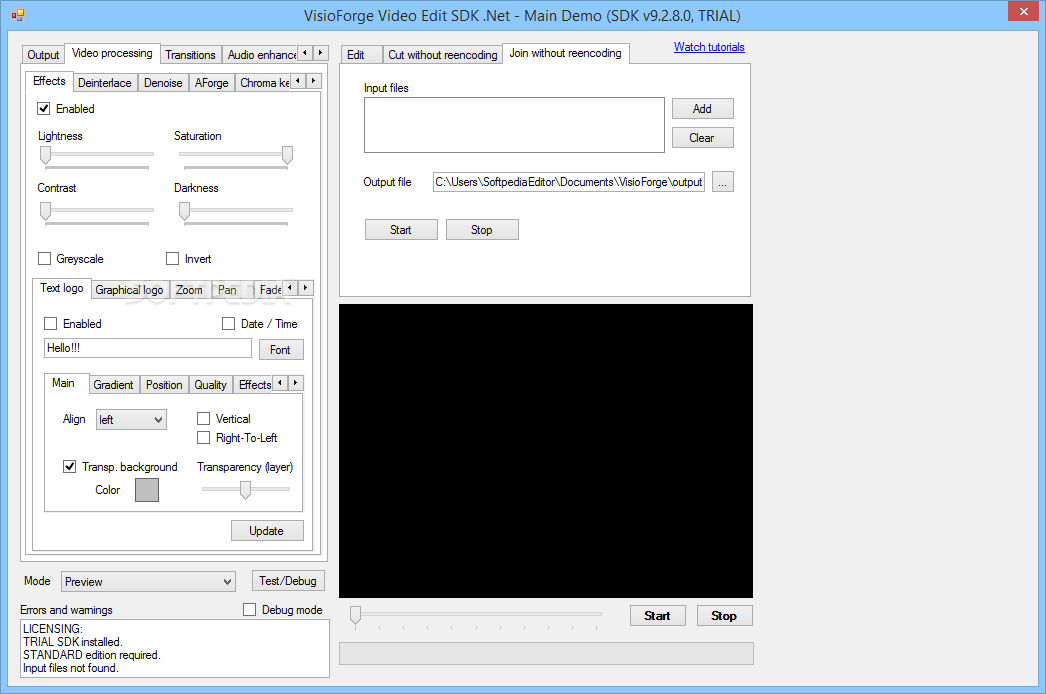Click the video seek slider thumb
This screenshot has height=694, width=1046.
click(356, 615)
